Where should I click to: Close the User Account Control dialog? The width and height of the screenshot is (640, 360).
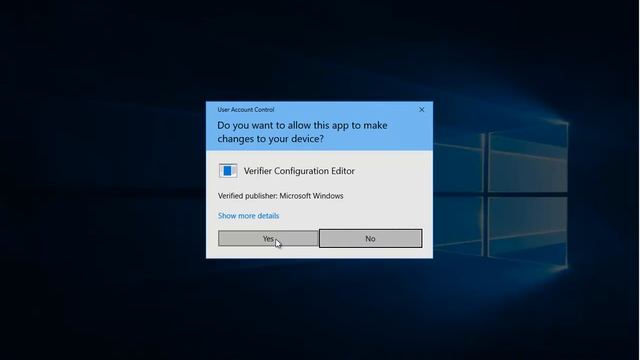click(x=422, y=109)
